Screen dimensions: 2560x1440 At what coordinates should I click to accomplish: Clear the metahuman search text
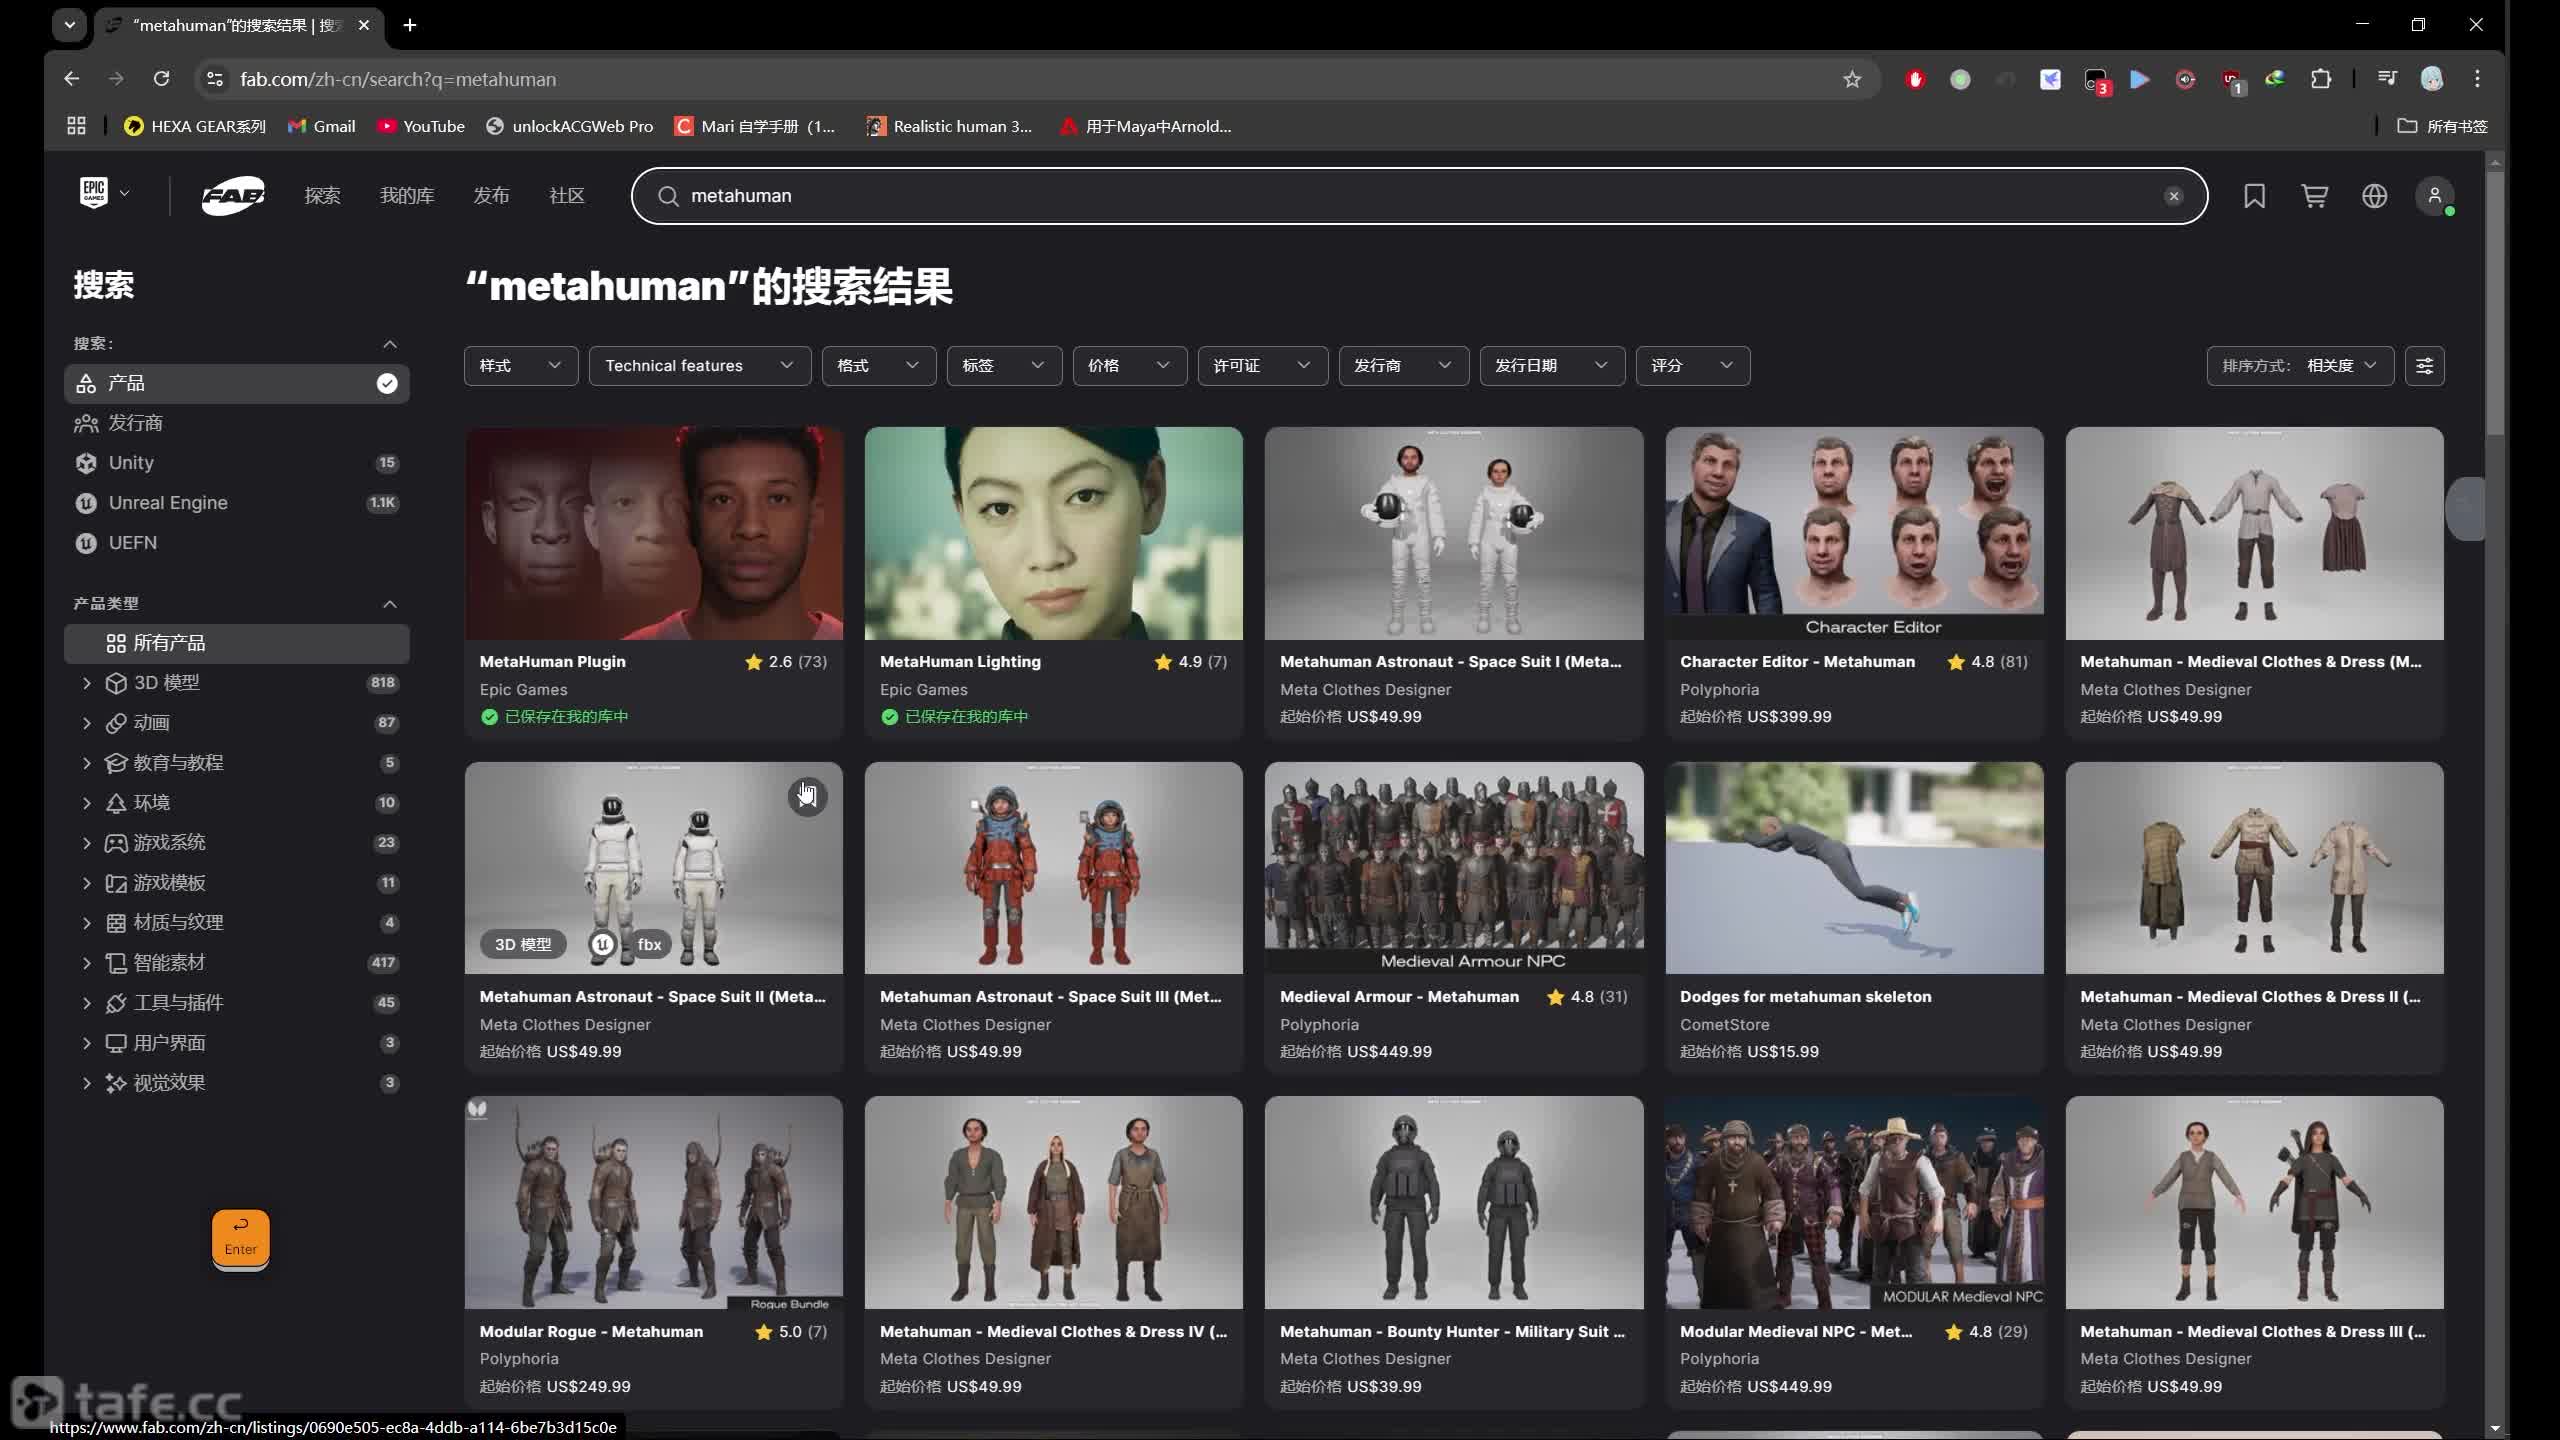click(2173, 196)
